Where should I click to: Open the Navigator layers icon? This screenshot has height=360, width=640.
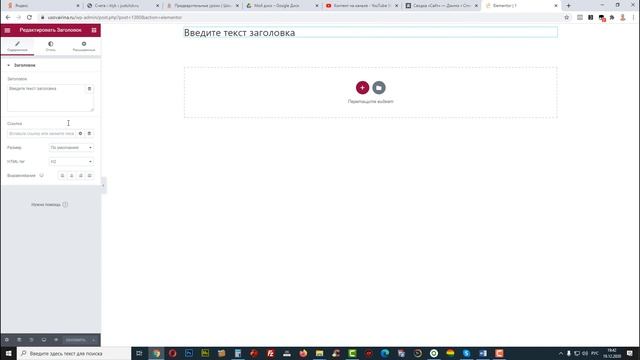(19, 340)
